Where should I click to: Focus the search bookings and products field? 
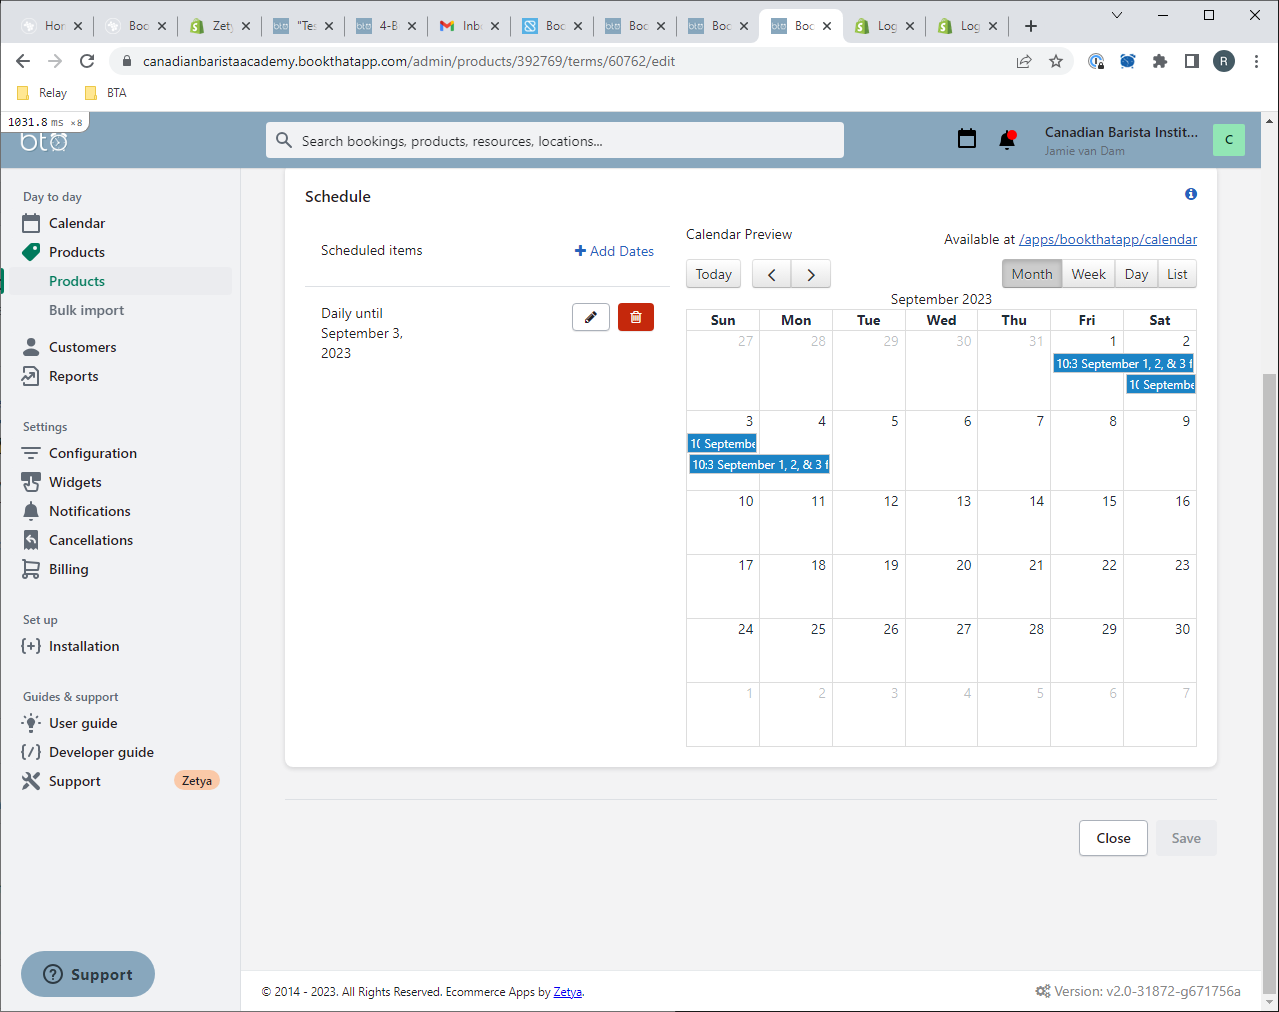pyautogui.click(x=555, y=141)
